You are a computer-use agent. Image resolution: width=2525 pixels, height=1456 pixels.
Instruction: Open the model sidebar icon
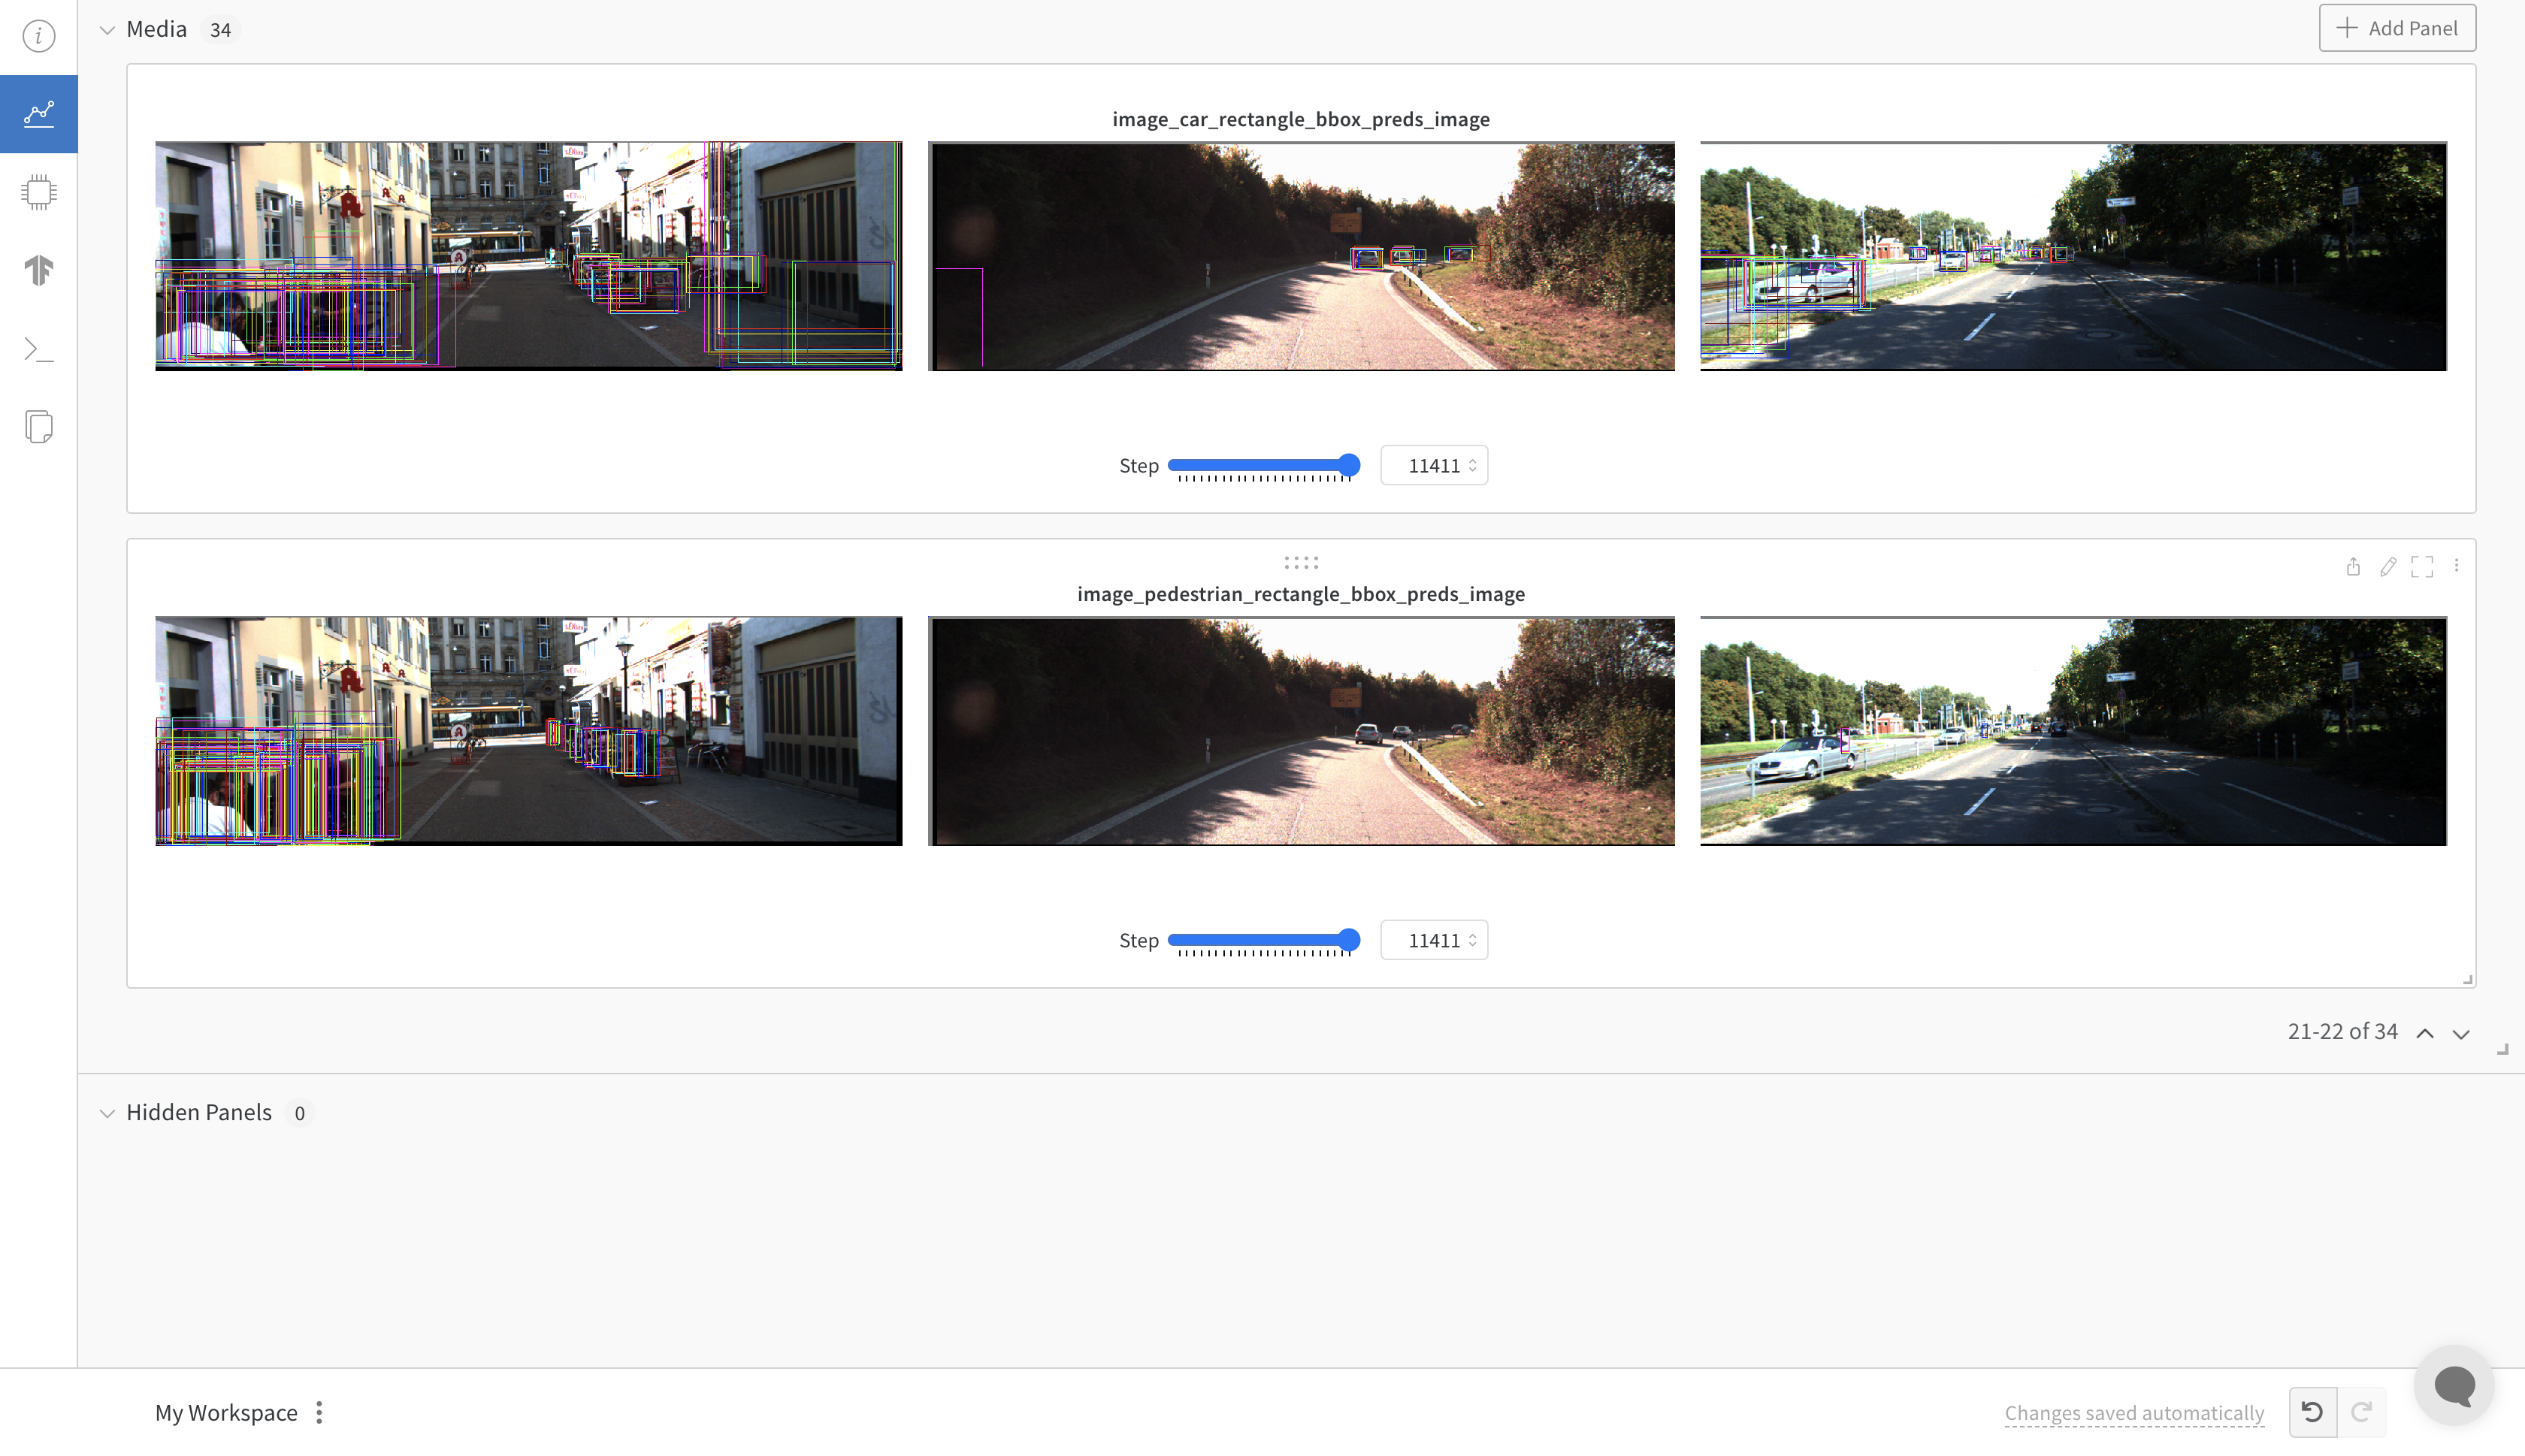38,270
